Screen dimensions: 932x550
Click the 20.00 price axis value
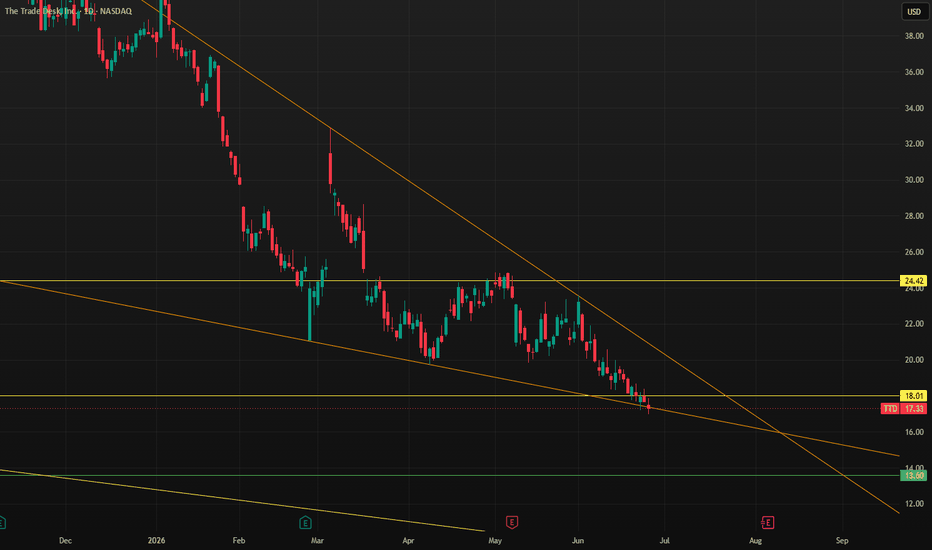pyautogui.click(x=914, y=360)
